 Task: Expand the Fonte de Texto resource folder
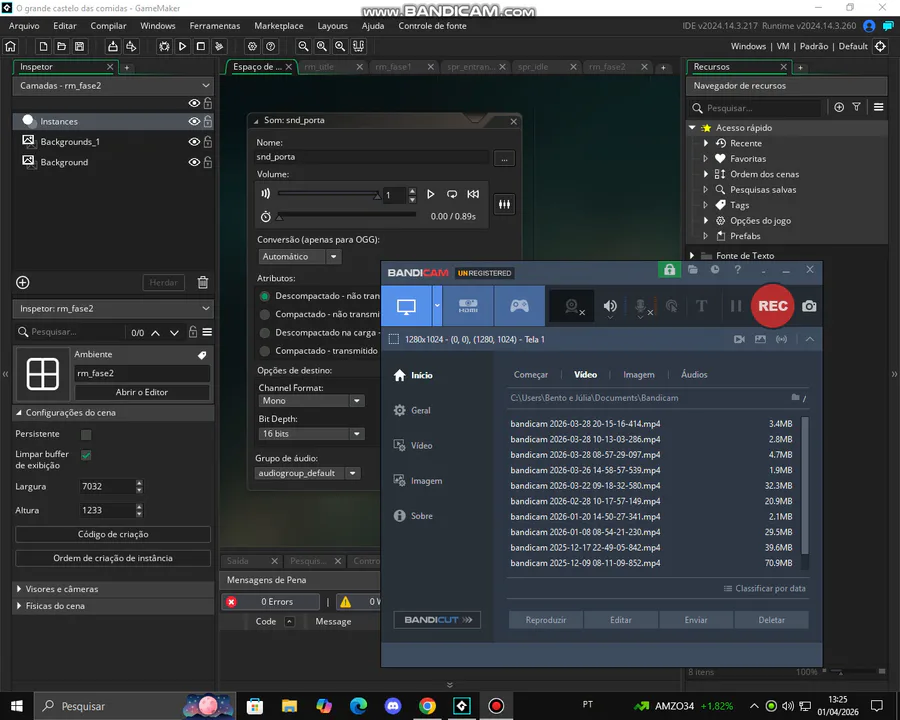pos(692,256)
